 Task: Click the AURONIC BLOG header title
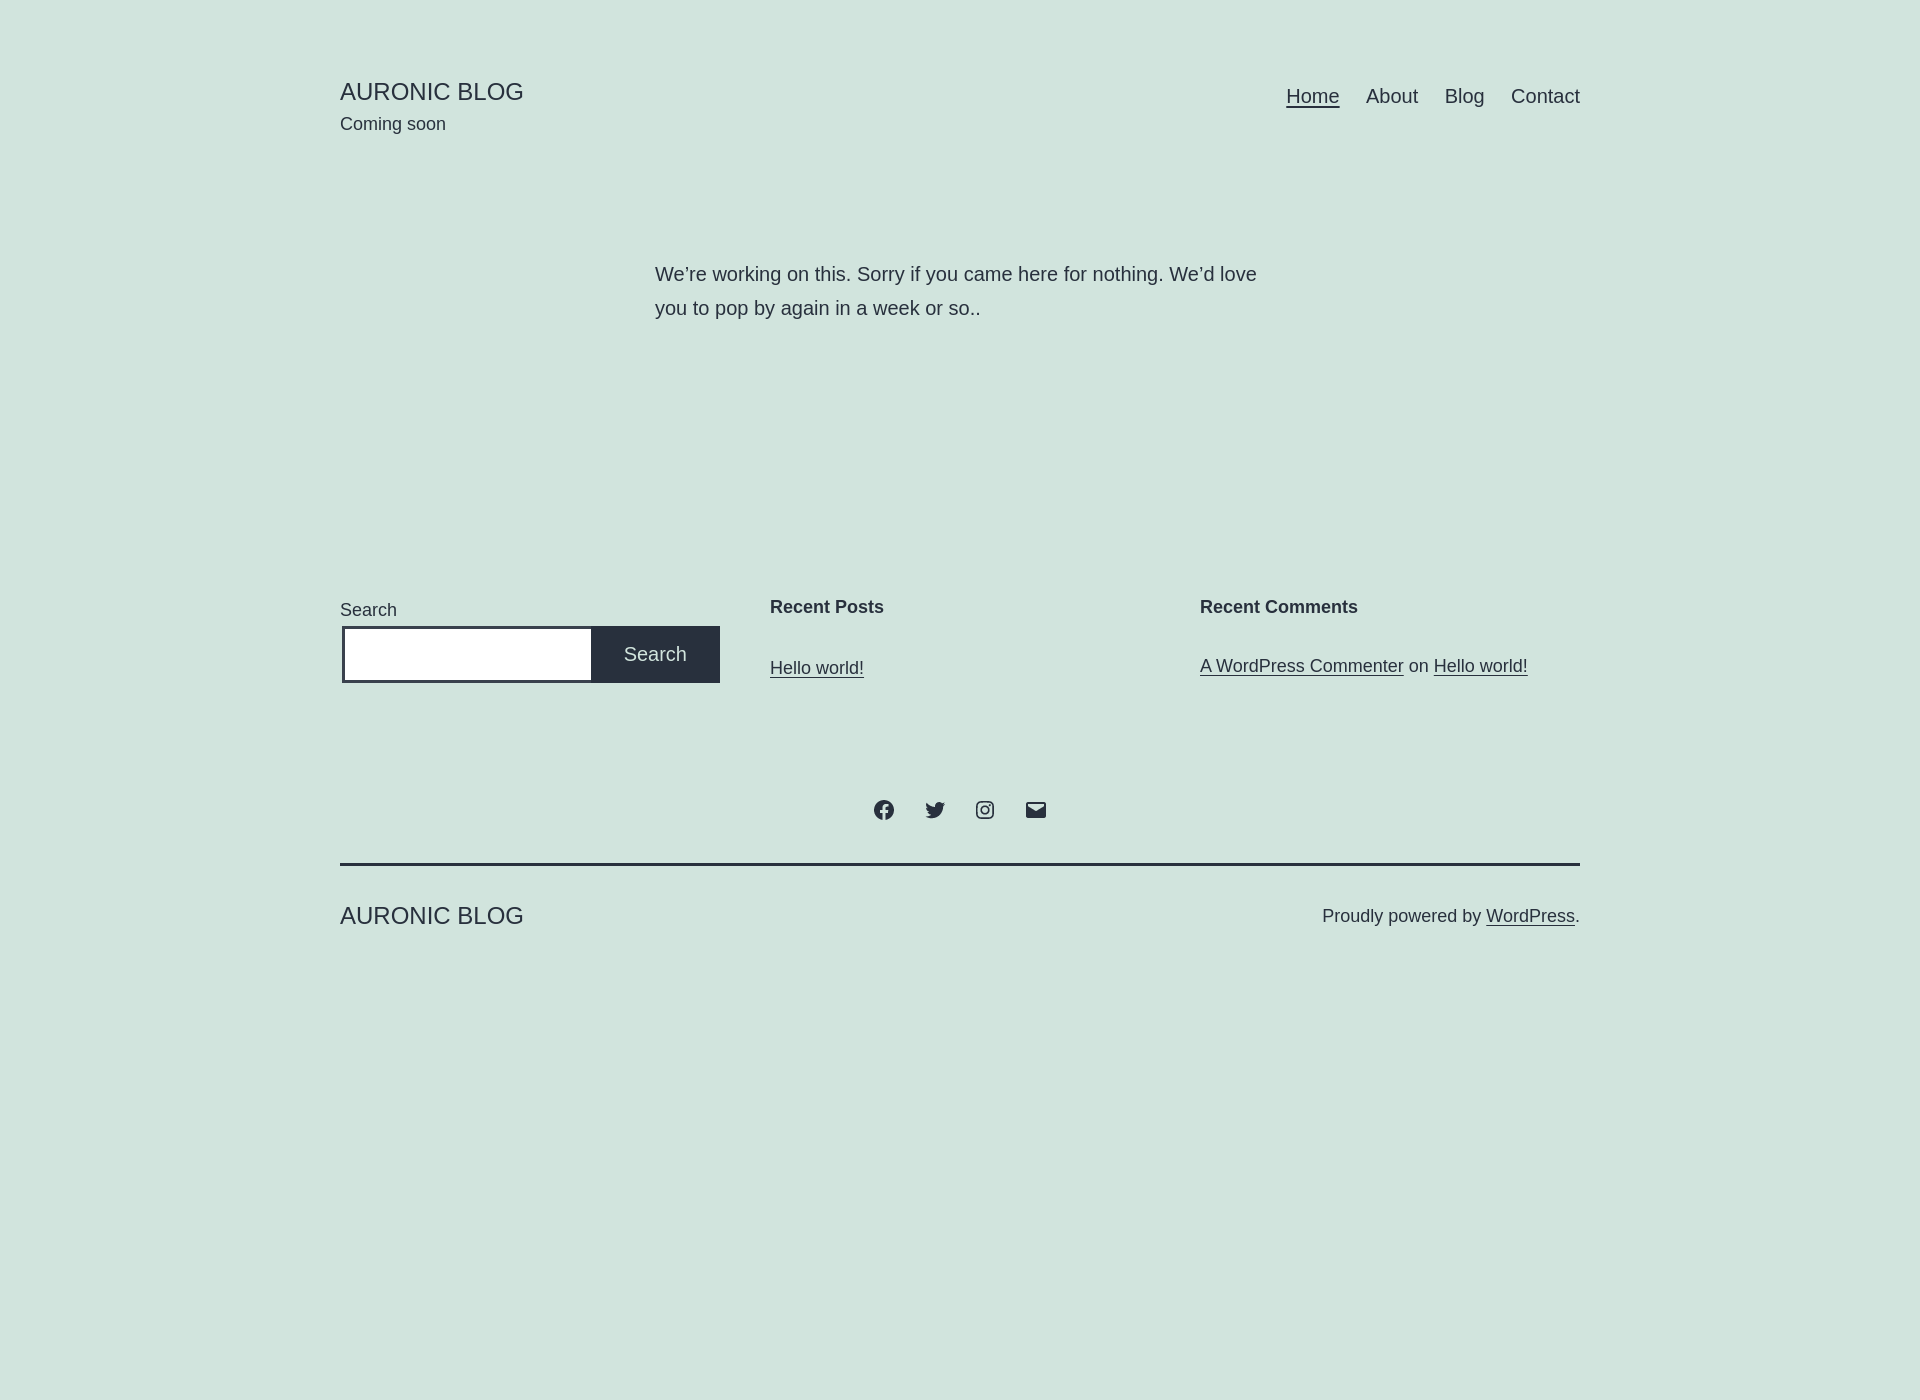(x=431, y=91)
